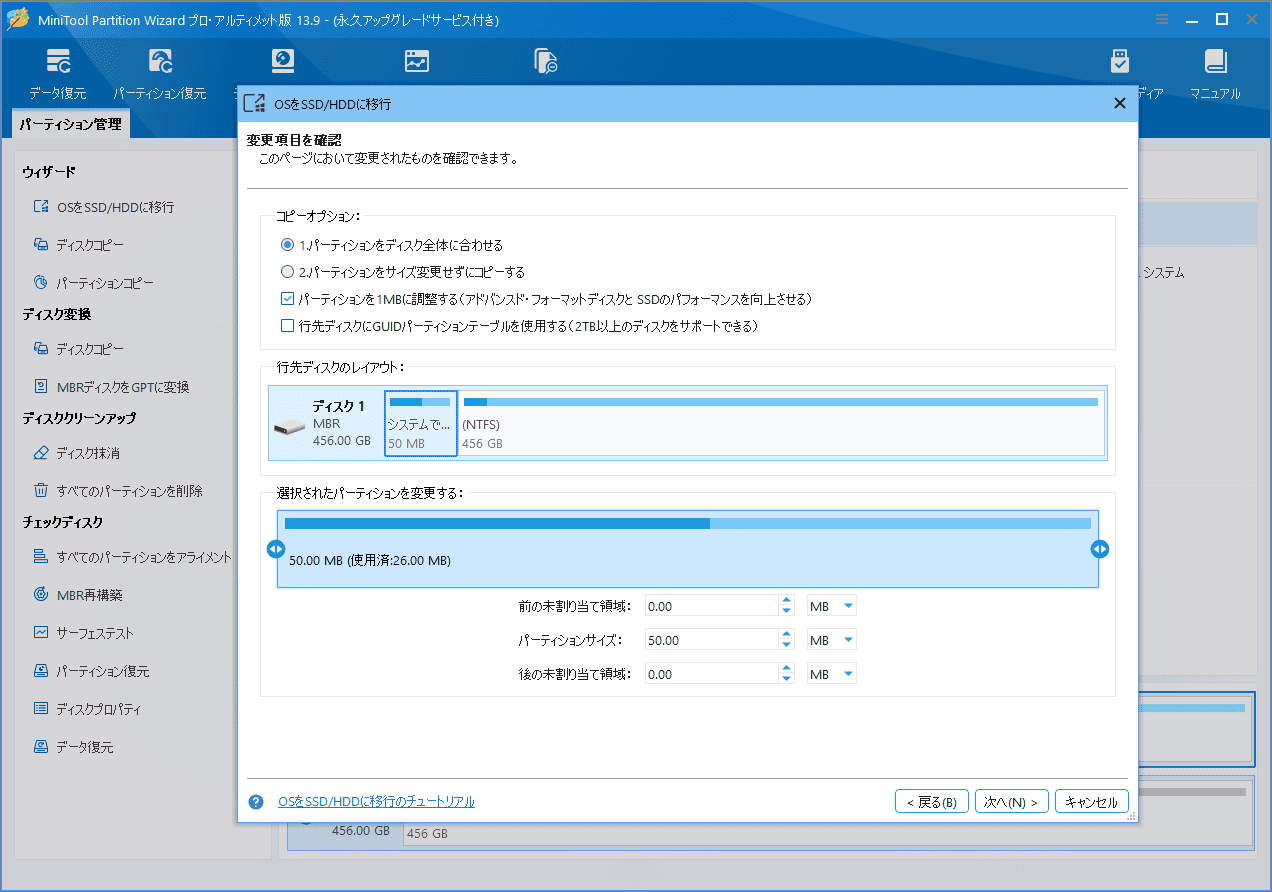1272x892 pixels.
Task: Select サーフェステスト in sidebar
Action: [x=83, y=633]
